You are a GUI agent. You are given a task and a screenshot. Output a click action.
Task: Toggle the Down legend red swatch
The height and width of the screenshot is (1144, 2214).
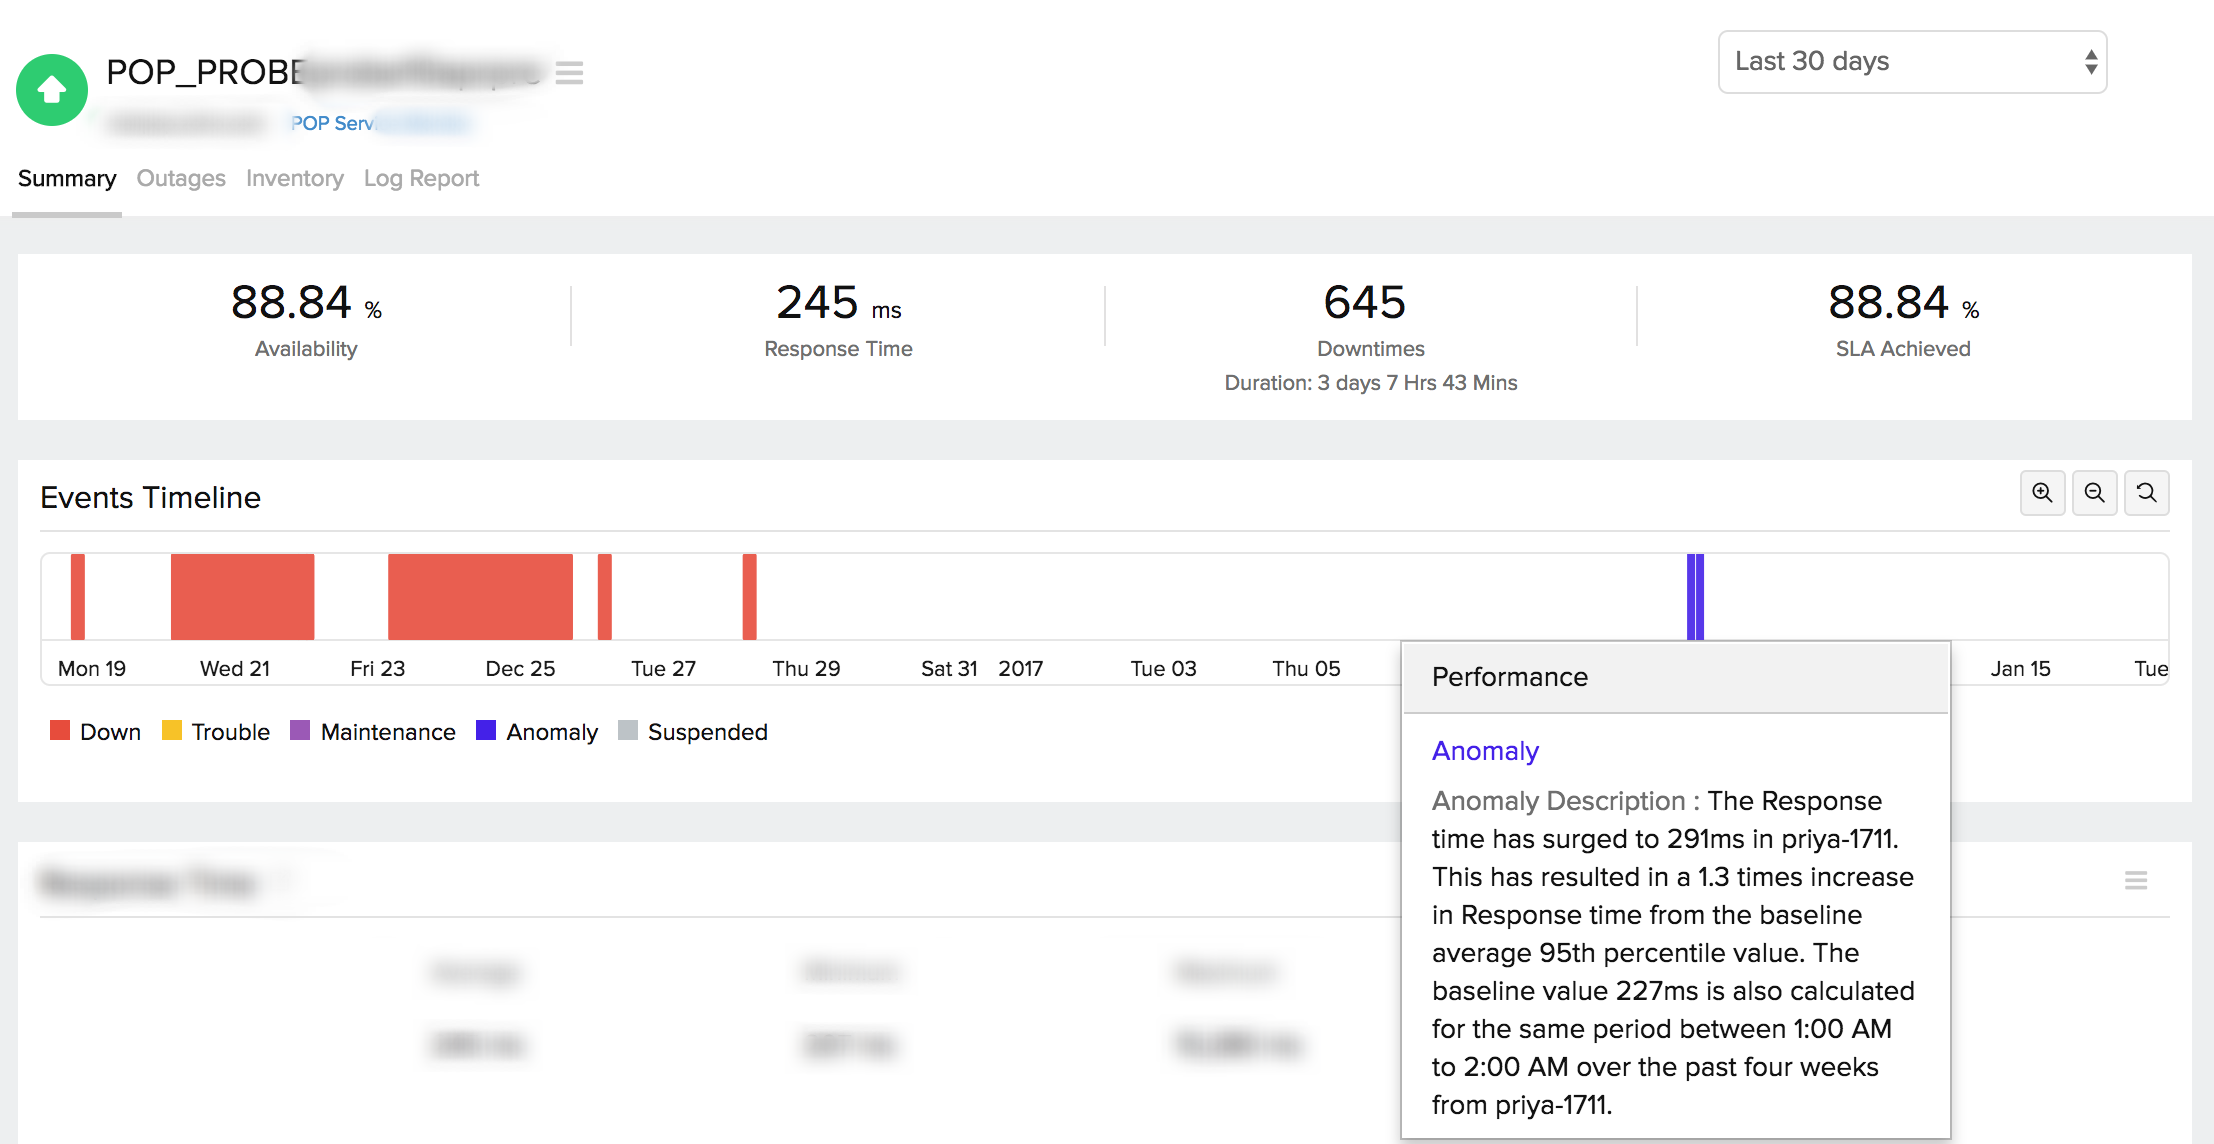point(60,730)
